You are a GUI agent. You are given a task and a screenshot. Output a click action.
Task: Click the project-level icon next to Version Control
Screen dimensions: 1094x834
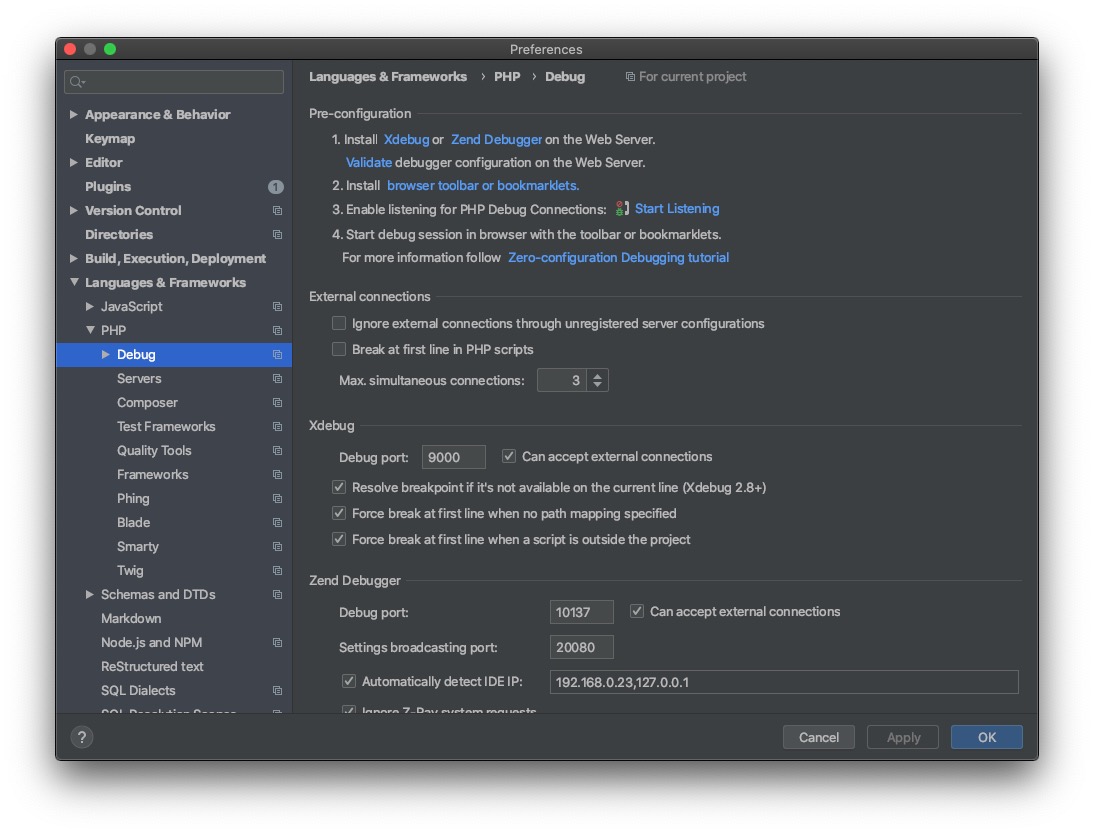tap(277, 211)
